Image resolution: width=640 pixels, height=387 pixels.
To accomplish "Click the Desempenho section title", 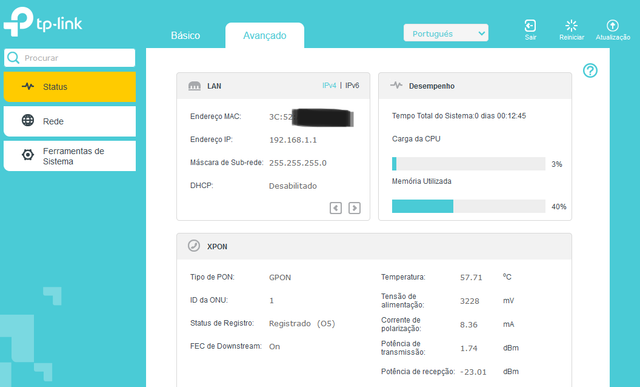I will coord(431,86).
